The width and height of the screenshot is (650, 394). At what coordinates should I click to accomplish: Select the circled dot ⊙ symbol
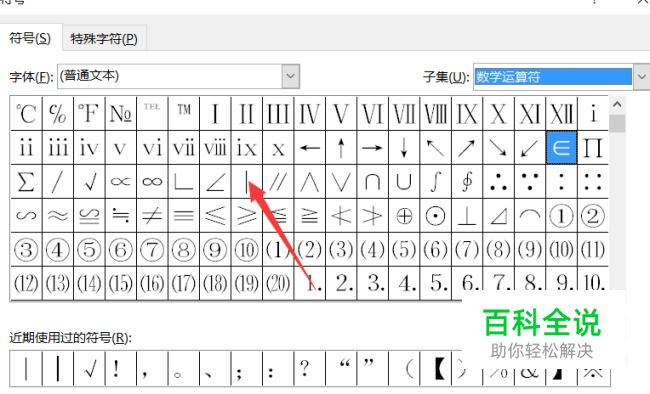click(x=435, y=216)
